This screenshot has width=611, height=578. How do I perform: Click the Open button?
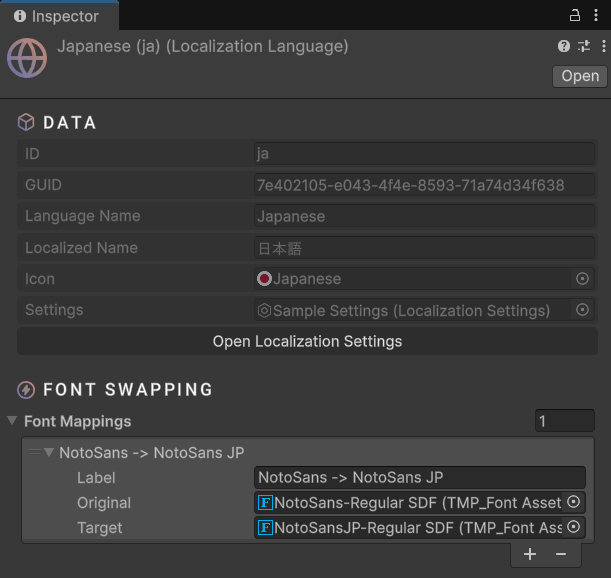click(579, 76)
